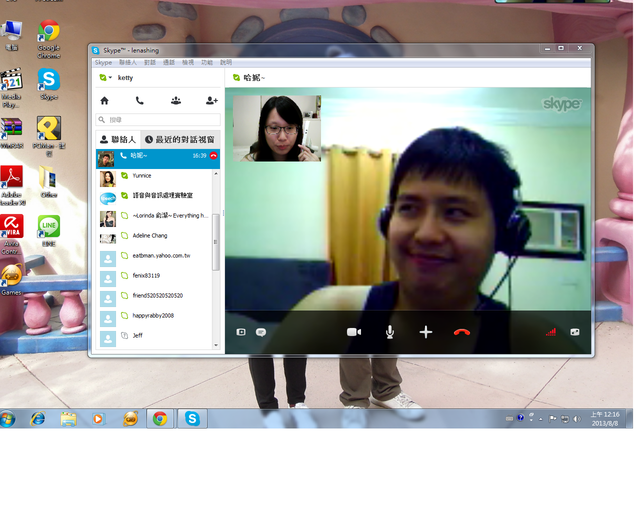Open the Computer desktop icon
This screenshot has width=640, height=512.
(11, 36)
